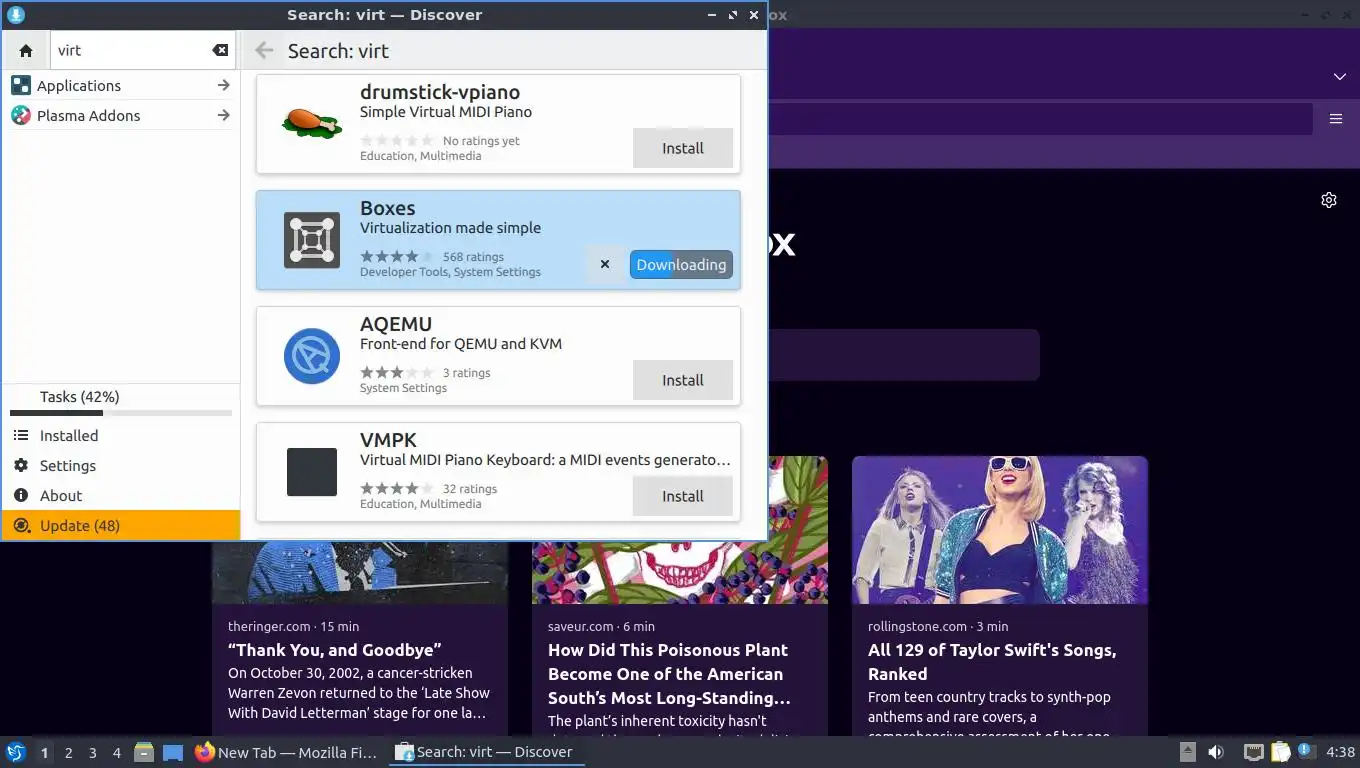The height and width of the screenshot is (768, 1360).
Task: Click the Boxes Downloading button
Action: point(681,264)
